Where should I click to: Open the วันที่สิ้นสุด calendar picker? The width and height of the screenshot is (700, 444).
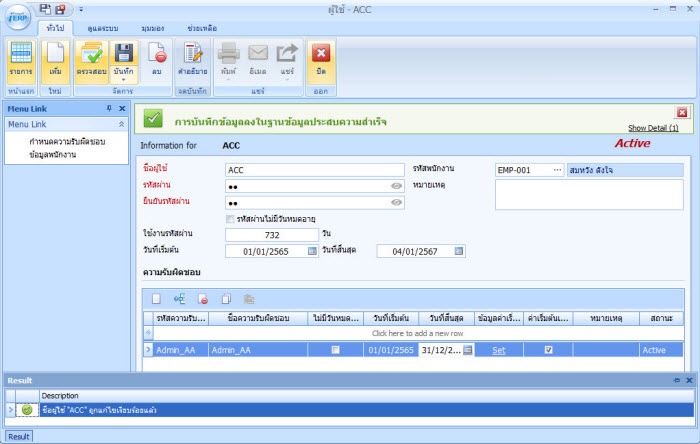pyautogui.click(x=458, y=251)
